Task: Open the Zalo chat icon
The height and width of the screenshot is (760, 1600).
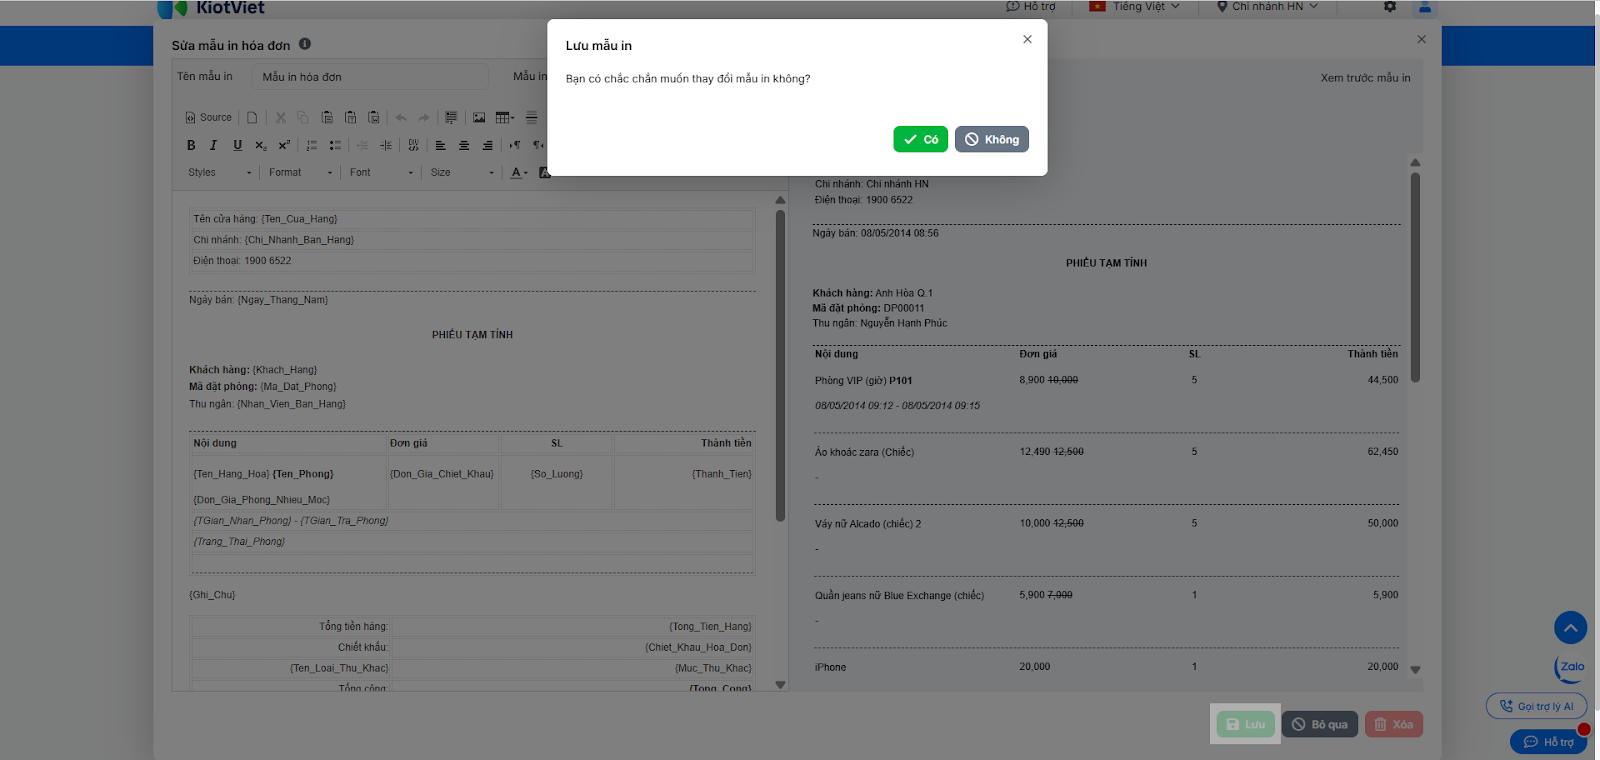Action: coord(1571,667)
